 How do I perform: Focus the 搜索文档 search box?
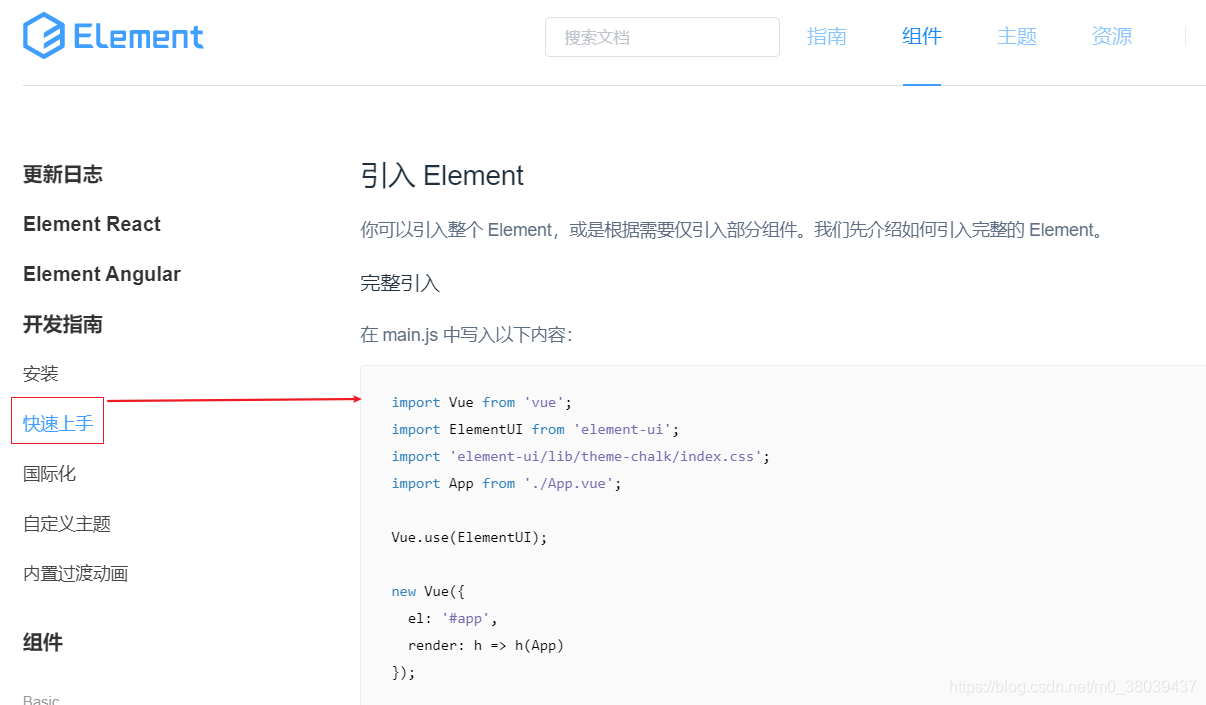pos(662,37)
